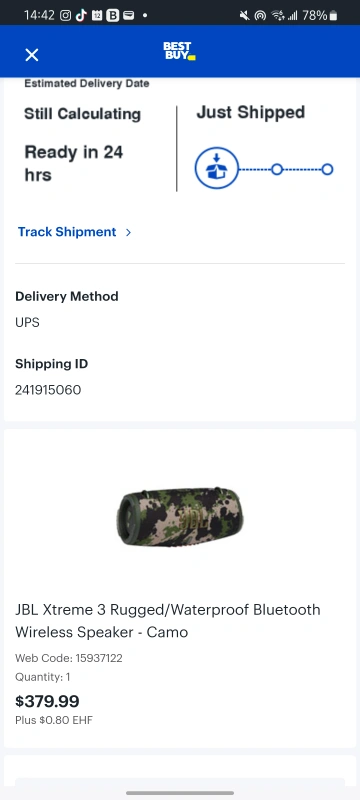Expand the Track Shipment chevron arrow
The image size is (360, 800).
128,232
